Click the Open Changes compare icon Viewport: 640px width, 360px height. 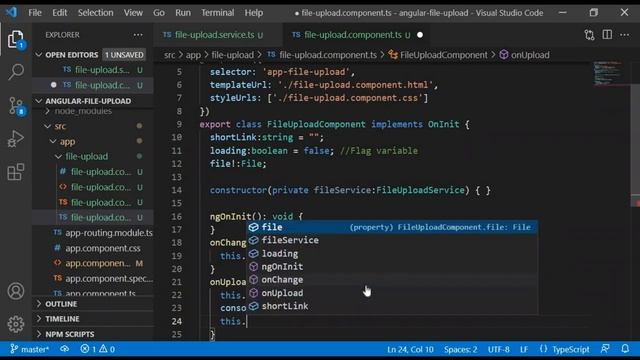[x=589, y=35]
